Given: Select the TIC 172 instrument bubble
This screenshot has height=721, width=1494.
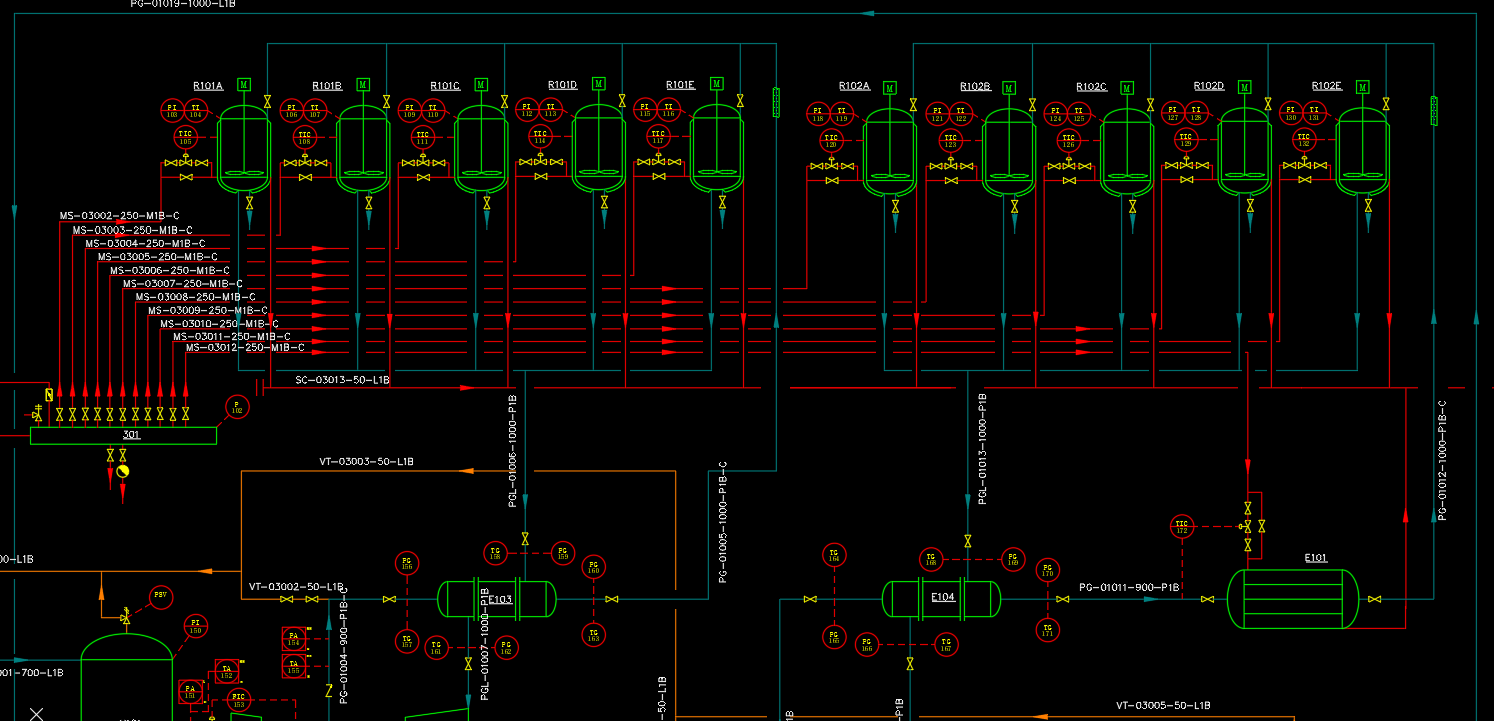Looking at the screenshot, I should pyautogui.click(x=1182, y=526).
